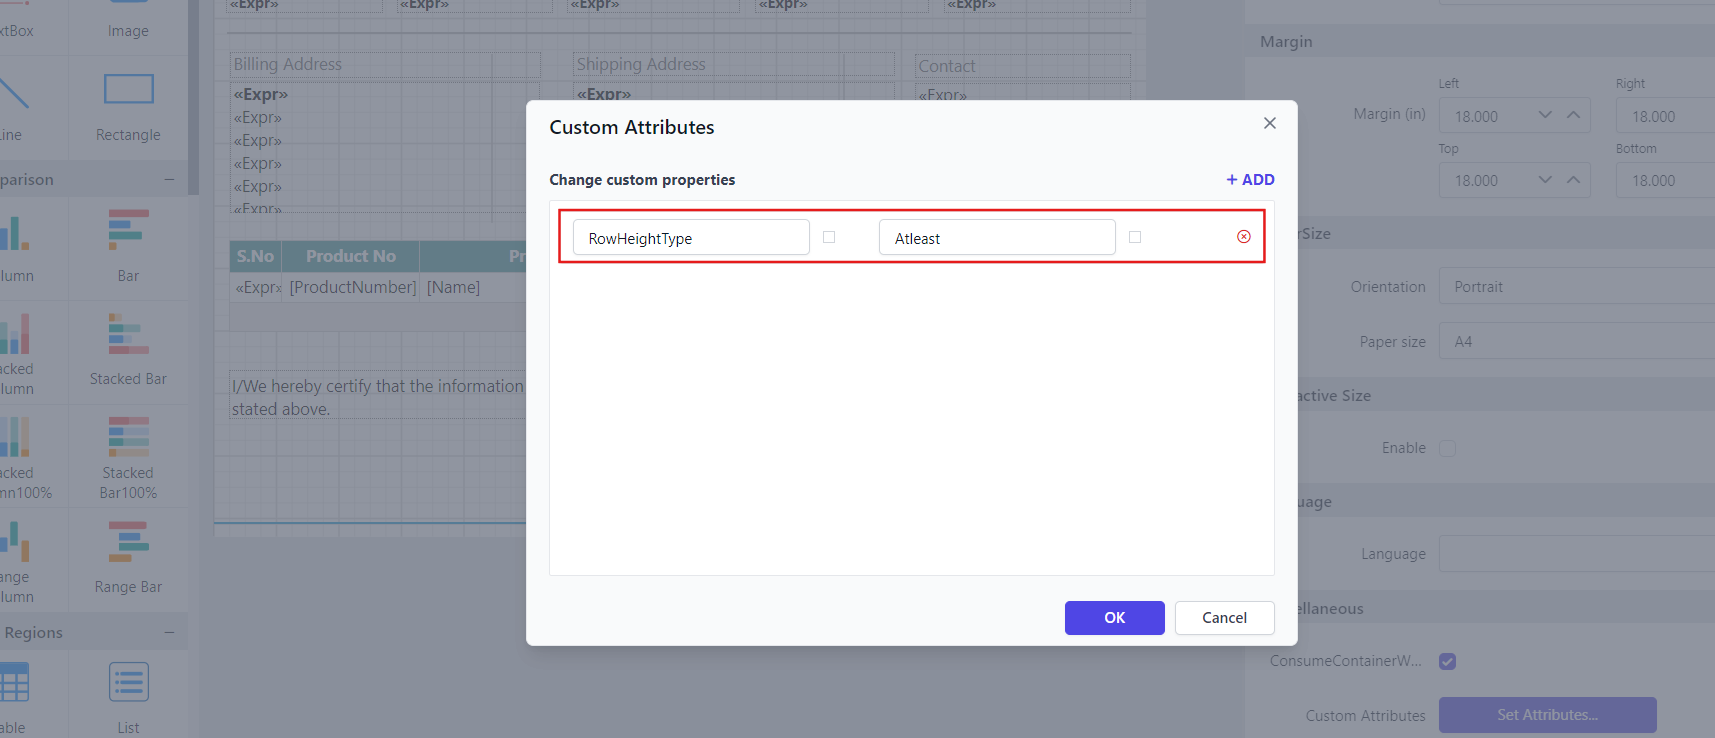Select the certification text box on canvas
1715x738 pixels.
[x=378, y=397]
